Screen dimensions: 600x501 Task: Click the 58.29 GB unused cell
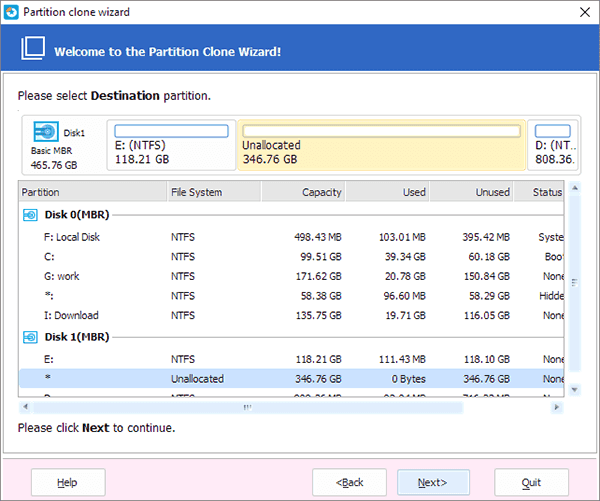[x=489, y=296]
